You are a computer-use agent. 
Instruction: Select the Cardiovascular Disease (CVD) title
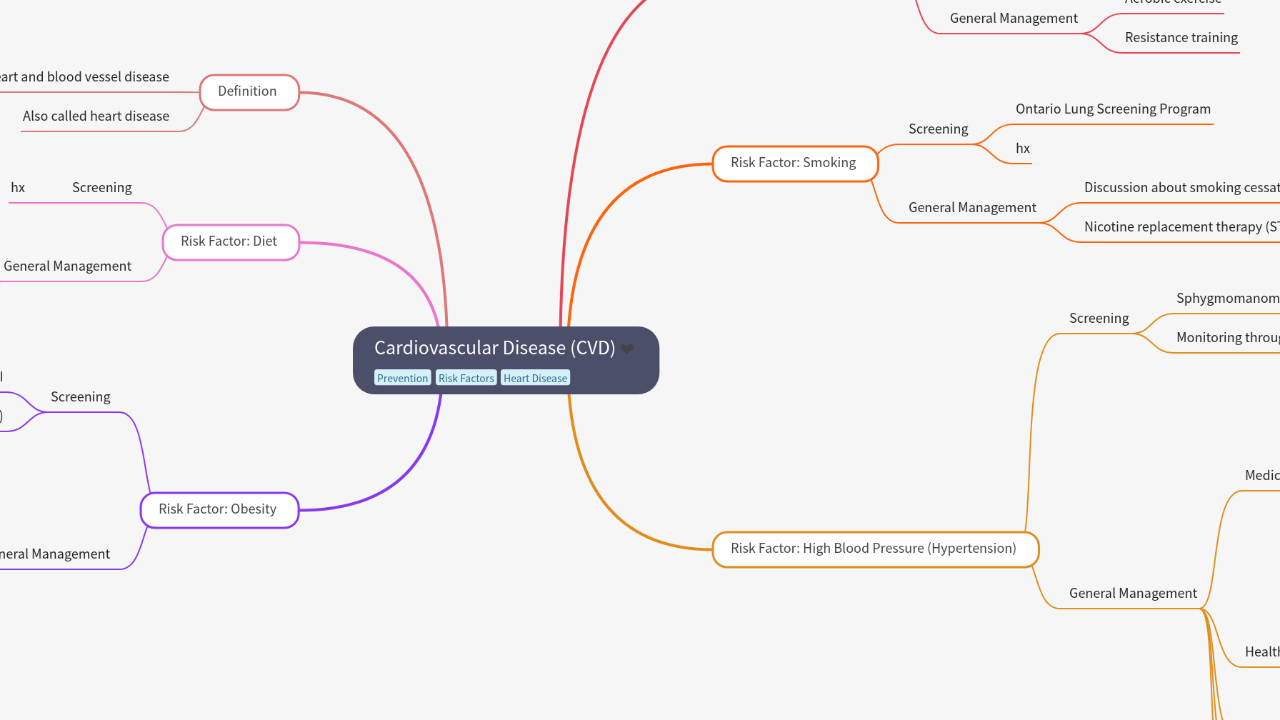click(x=494, y=348)
